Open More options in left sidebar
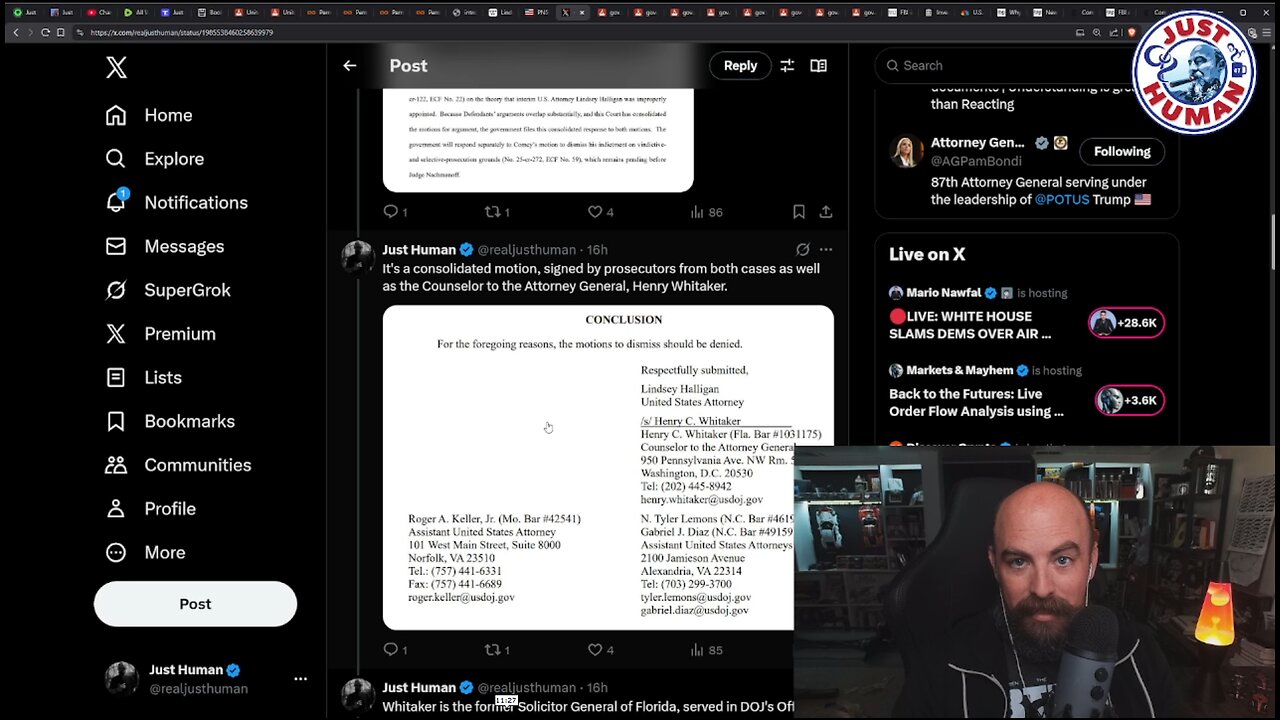The width and height of the screenshot is (1280, 720). point(145,552)
